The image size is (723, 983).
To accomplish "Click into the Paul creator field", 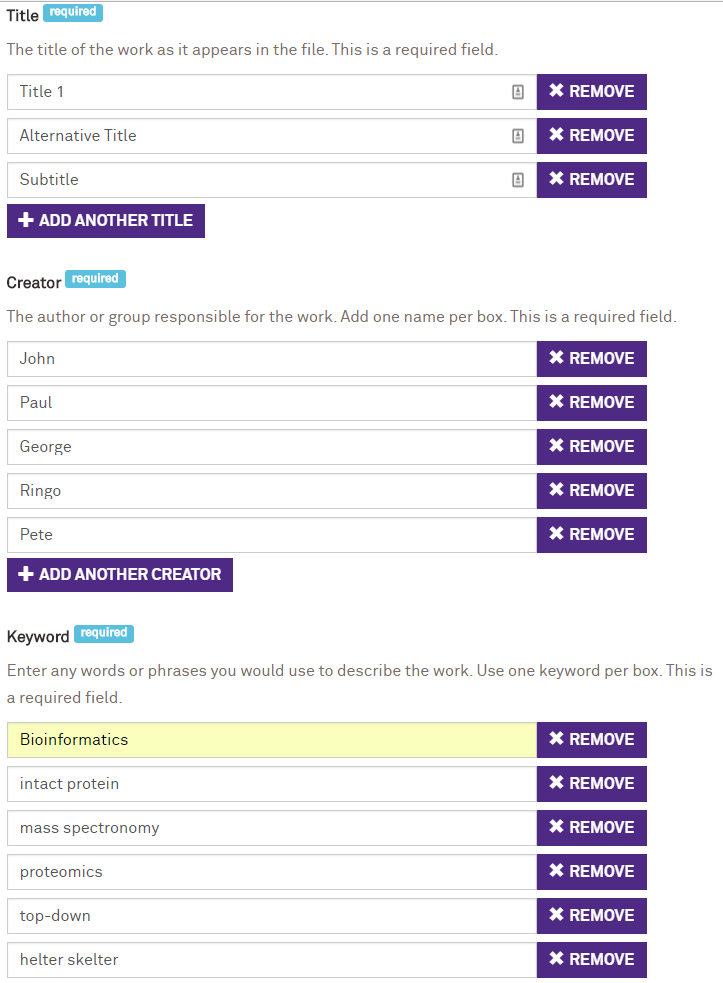I will click(272, 403).
